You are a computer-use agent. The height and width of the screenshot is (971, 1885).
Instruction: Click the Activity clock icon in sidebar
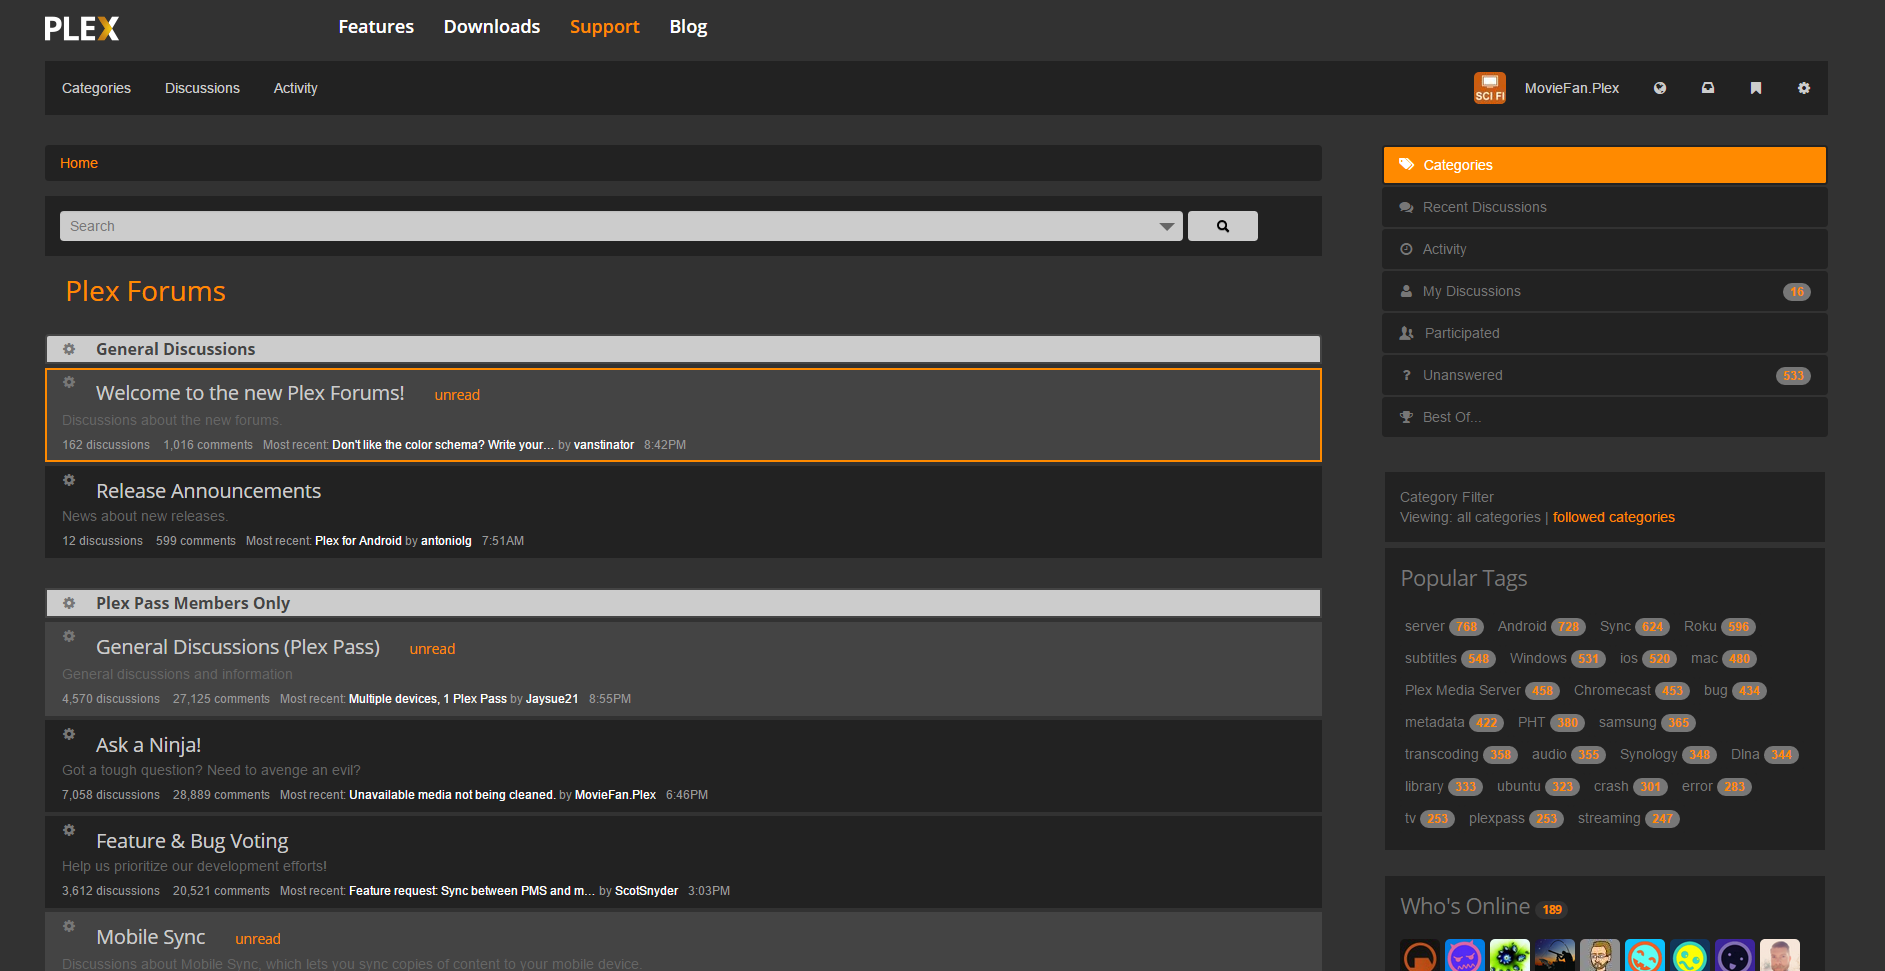pyautogui.click(x=1406, y=249)
